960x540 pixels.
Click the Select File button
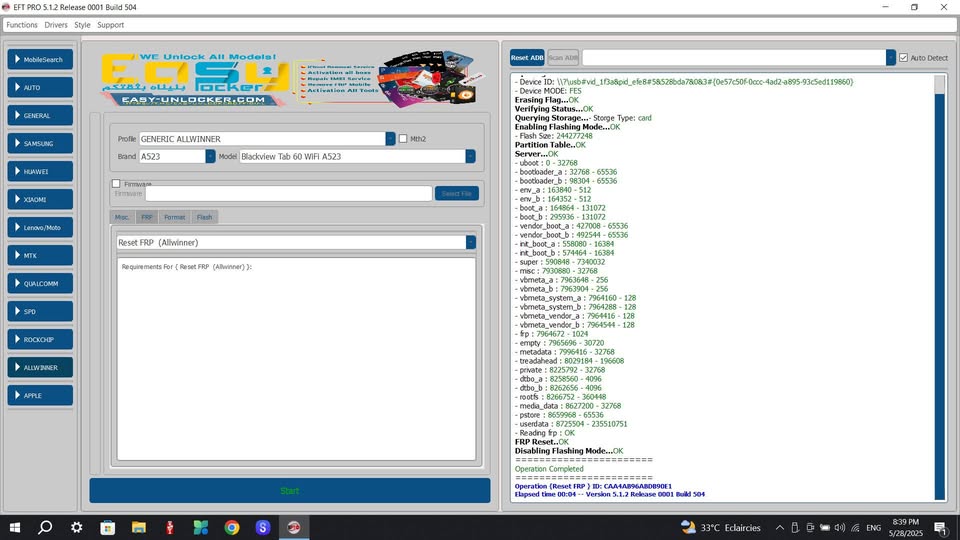(457, 193)
